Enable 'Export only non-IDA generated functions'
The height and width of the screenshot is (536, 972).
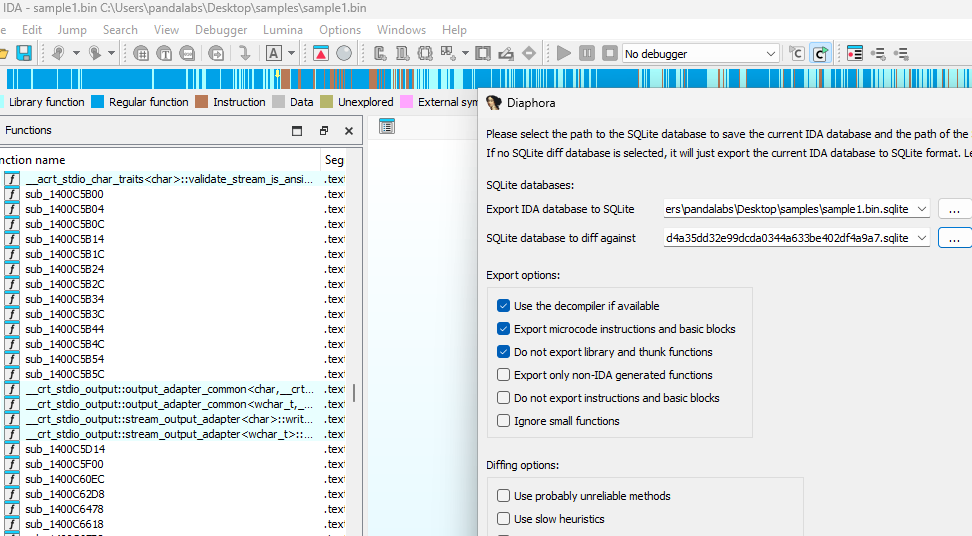click(504, 375)
